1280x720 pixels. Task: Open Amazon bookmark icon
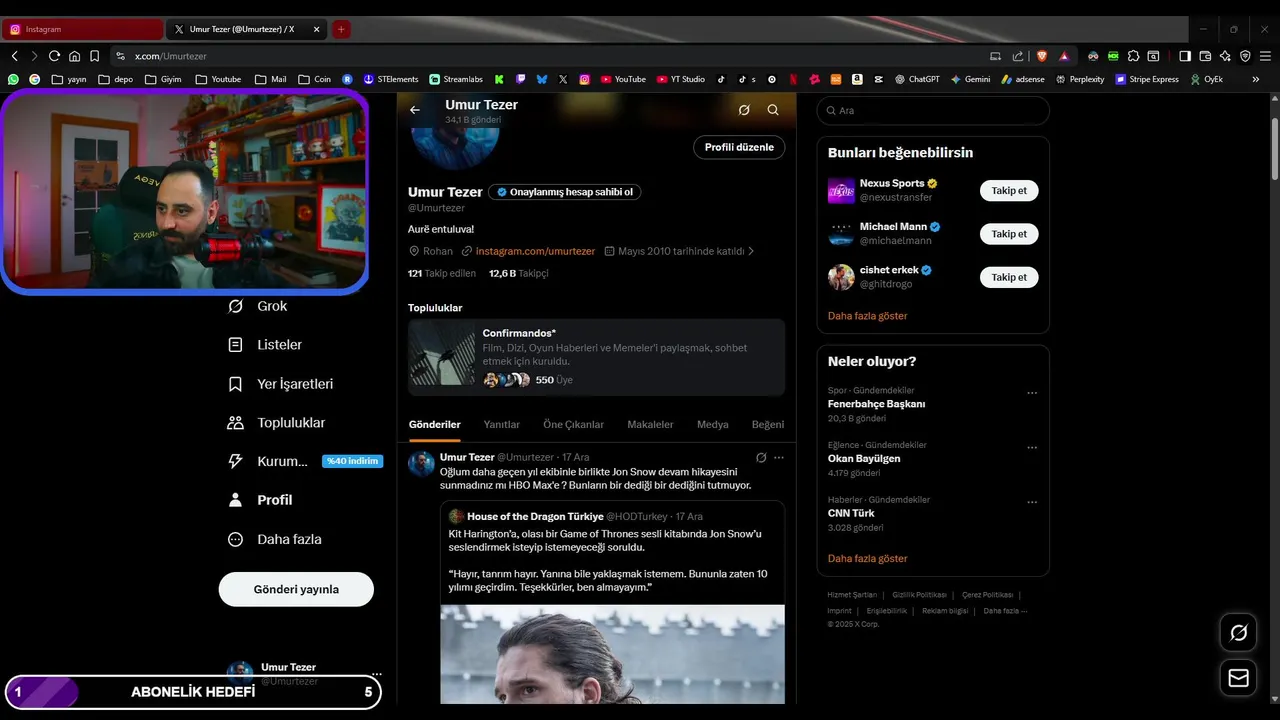point(857,79)
